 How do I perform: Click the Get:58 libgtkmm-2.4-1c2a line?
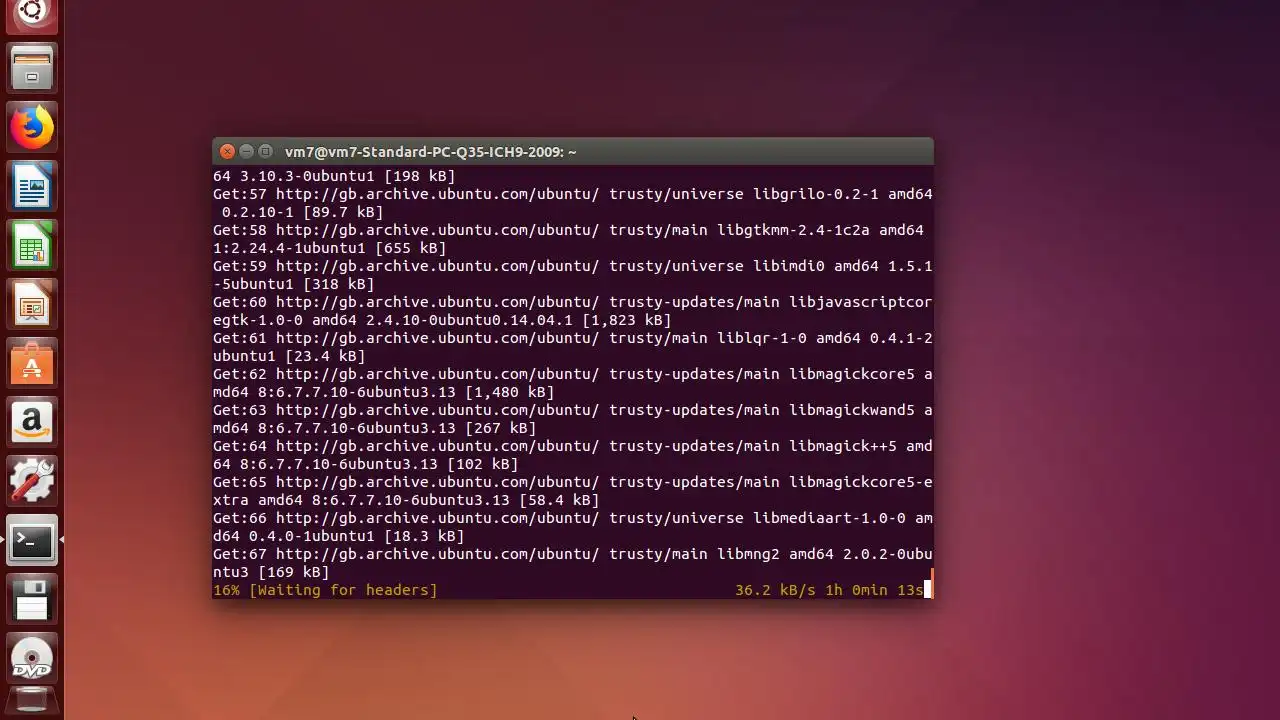click(x=569, y=230)
